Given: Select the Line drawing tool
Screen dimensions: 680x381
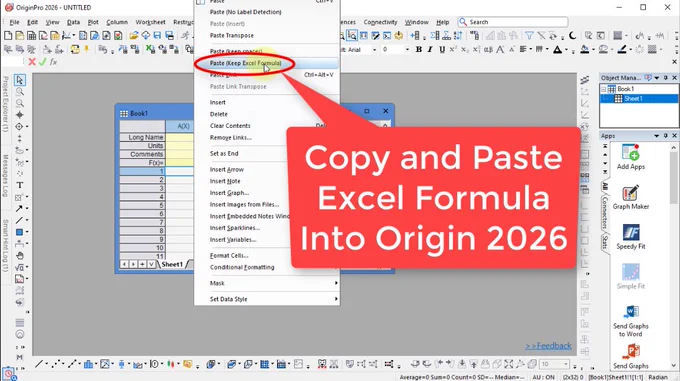Looking at the screenshot, I should click(20, 220).
